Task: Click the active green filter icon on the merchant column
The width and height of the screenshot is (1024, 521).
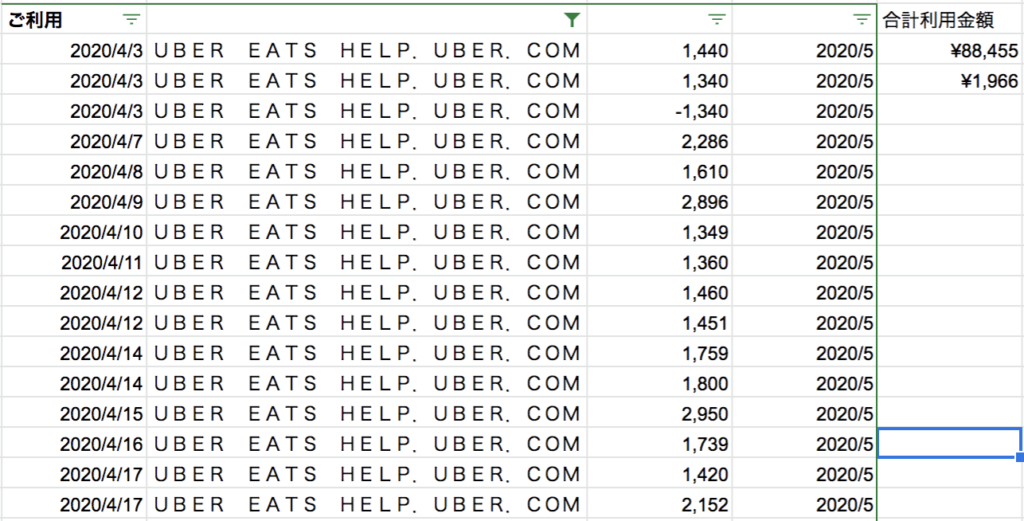Action: coord(571,20)
